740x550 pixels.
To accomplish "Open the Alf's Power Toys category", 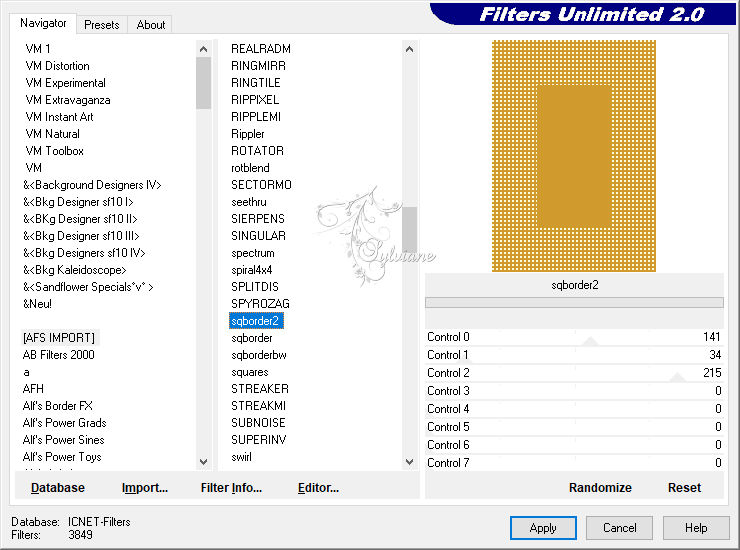I will point(62,457).
